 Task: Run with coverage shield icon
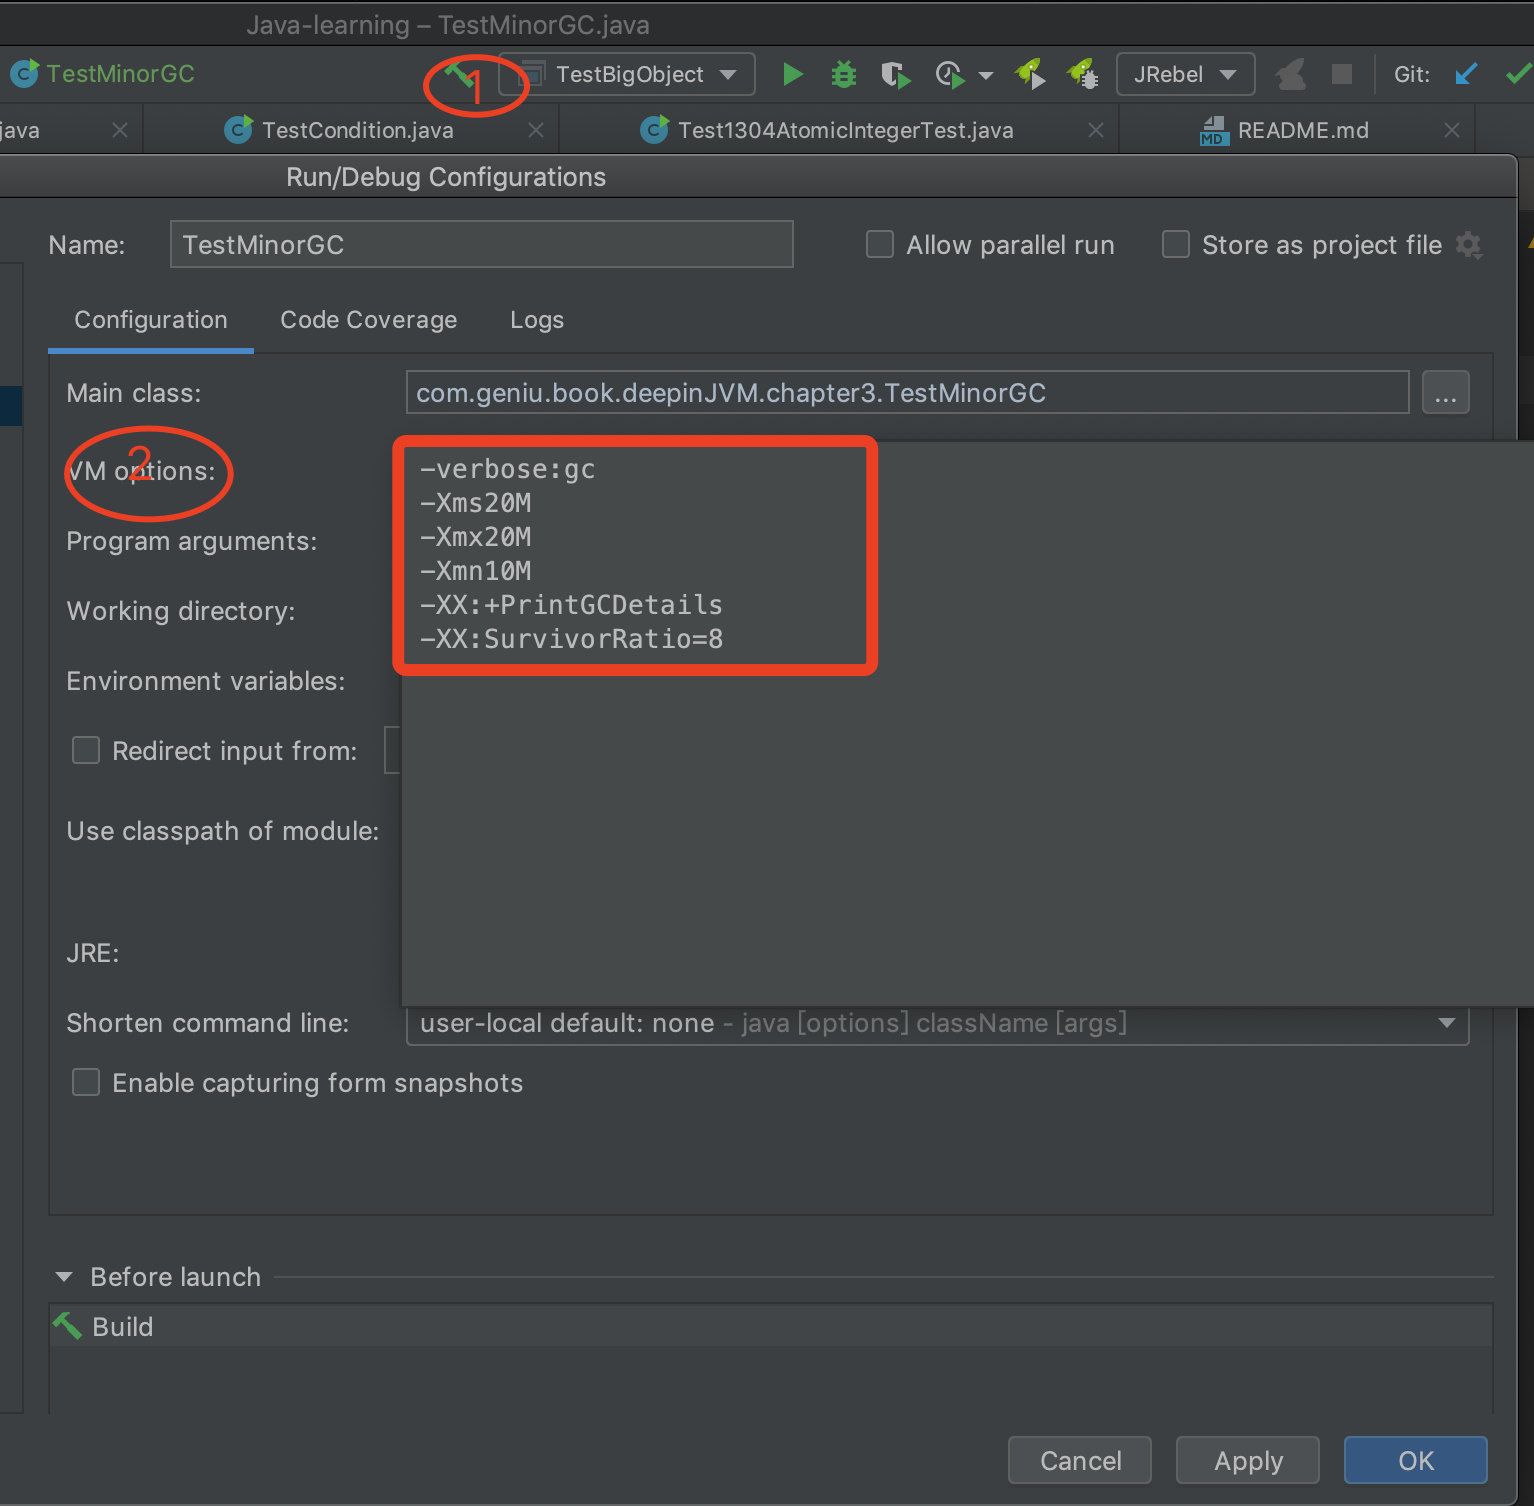[x=896, y=75]
